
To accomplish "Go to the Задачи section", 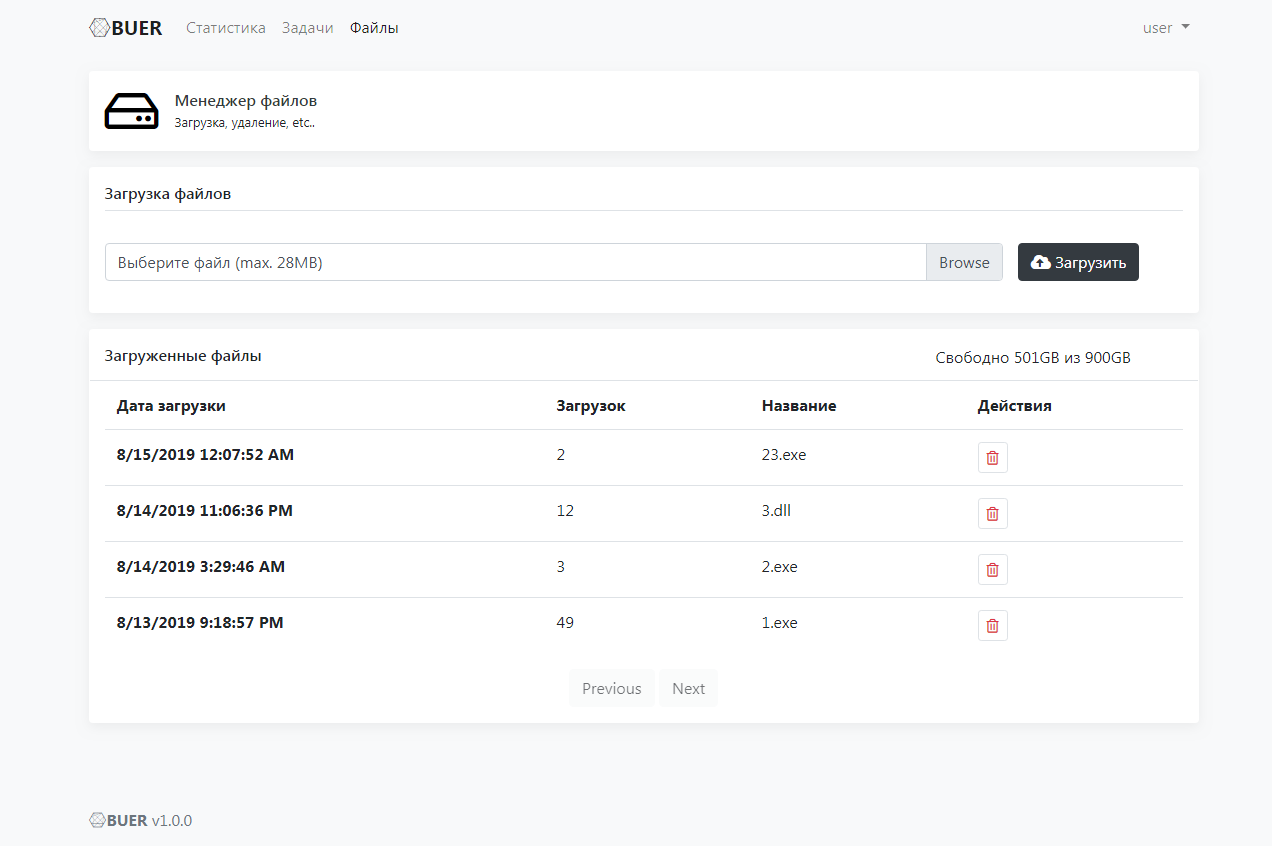I will pyautogui.click(x=308, y=28).
